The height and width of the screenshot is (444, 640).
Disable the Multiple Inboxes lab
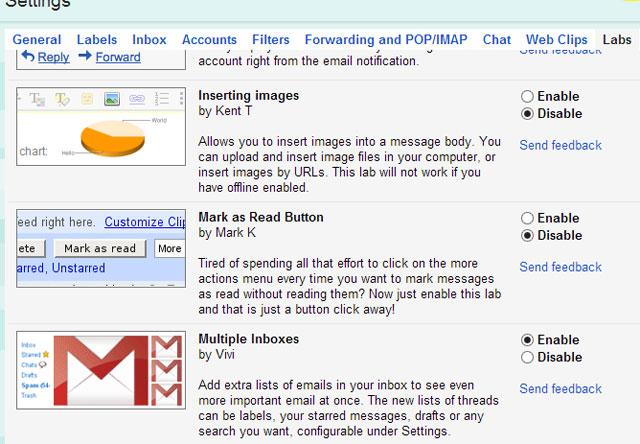(x=527, y=357)
